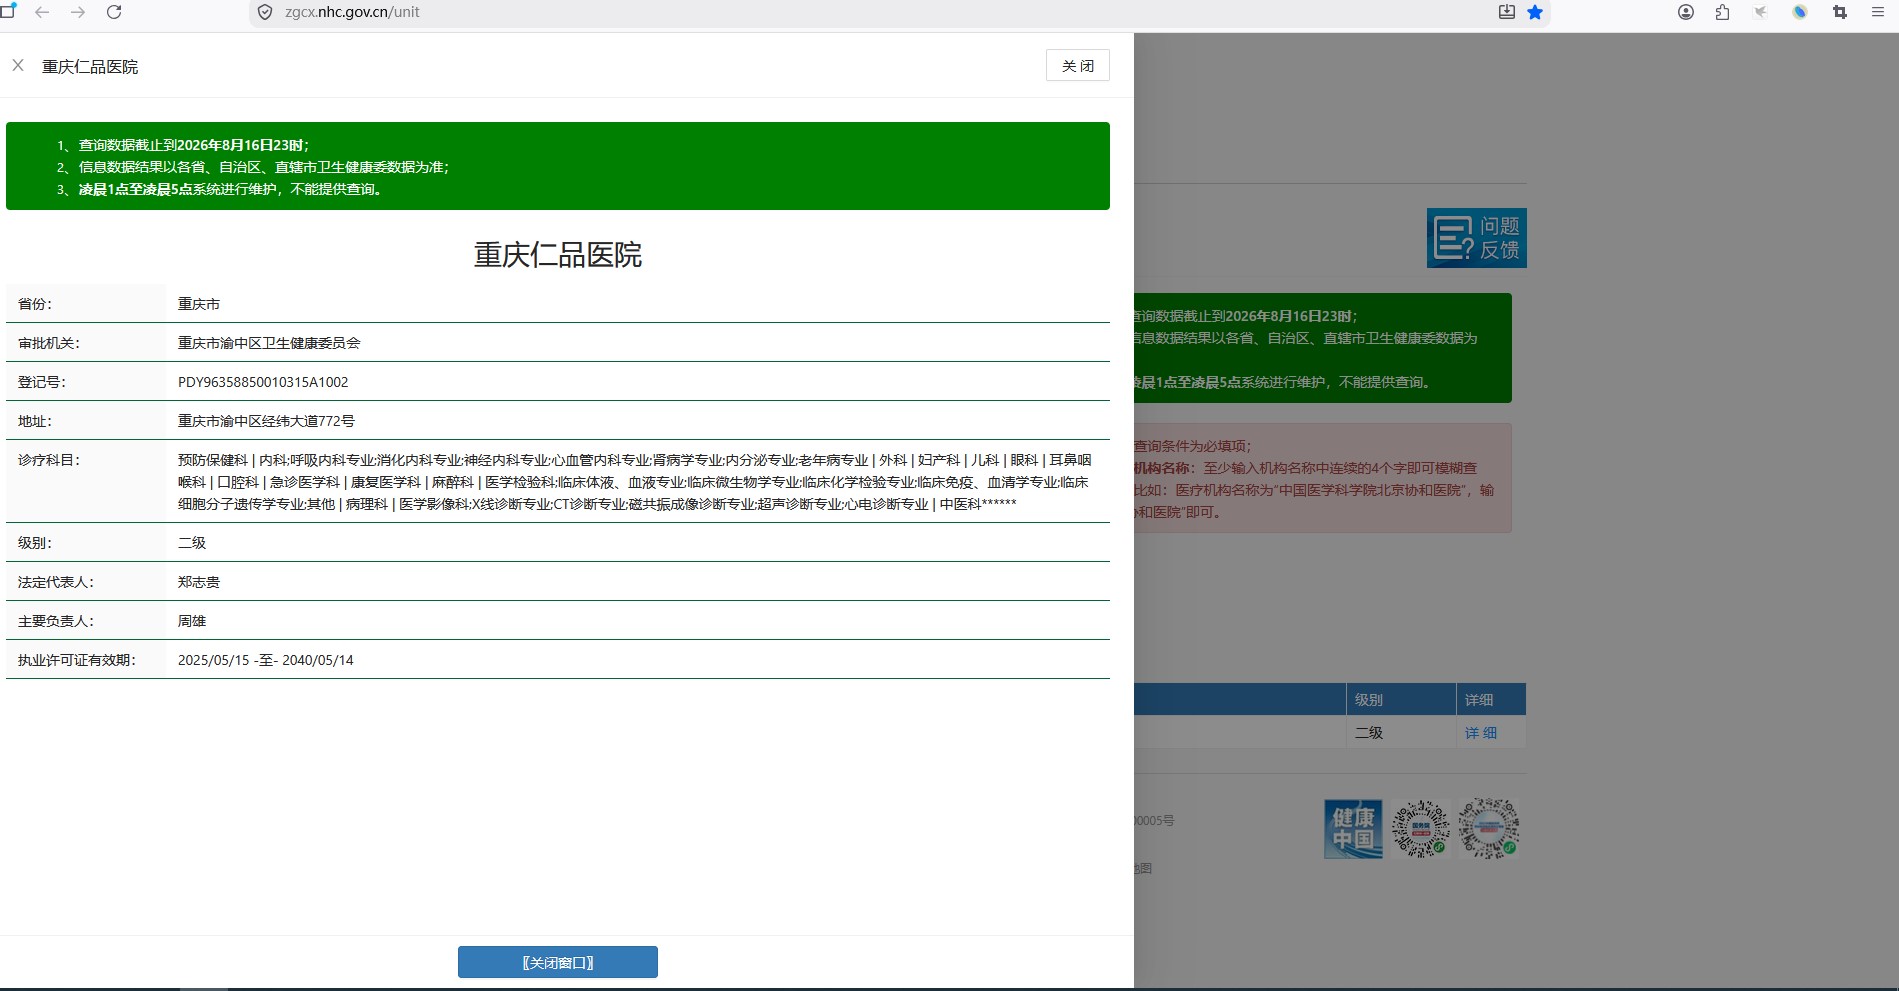This screenshot has height=991, width=1899.
Task: Click the 级别 value 二级 in the dialog
Action: tap(192, 543)
